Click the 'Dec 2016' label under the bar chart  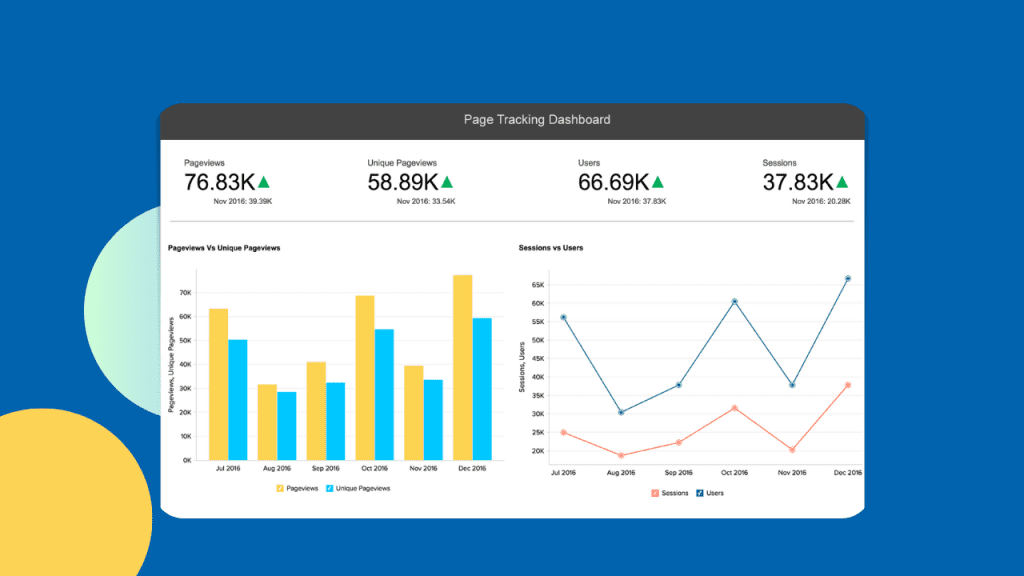(x=472, y=468)
